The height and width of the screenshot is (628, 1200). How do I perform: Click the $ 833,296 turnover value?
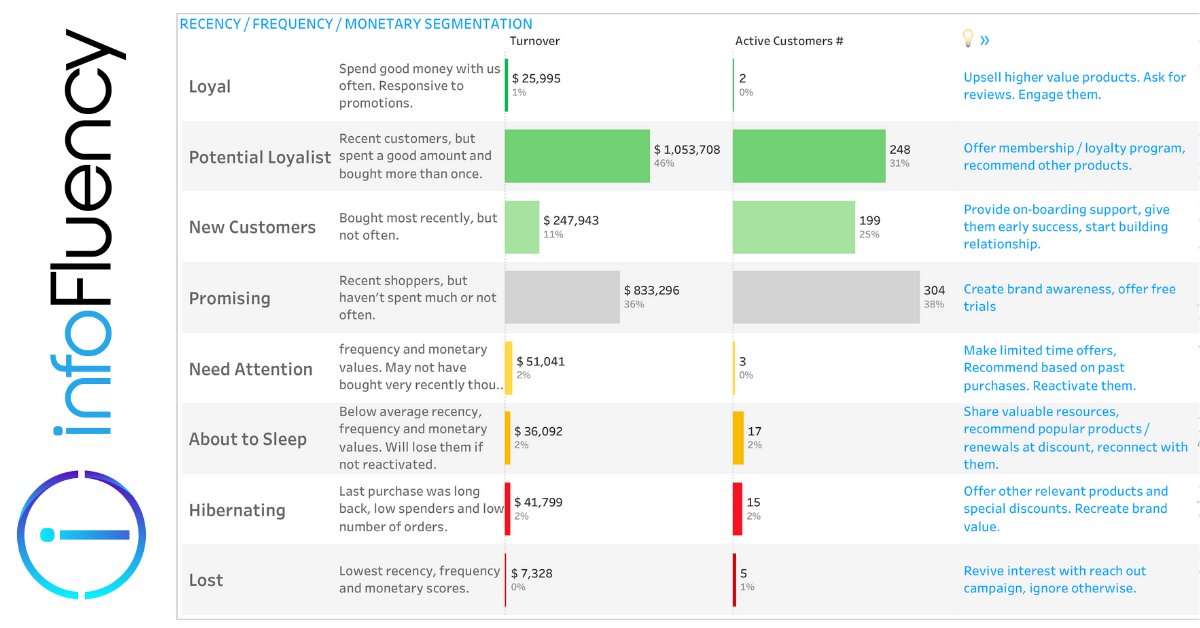[651, 291]
